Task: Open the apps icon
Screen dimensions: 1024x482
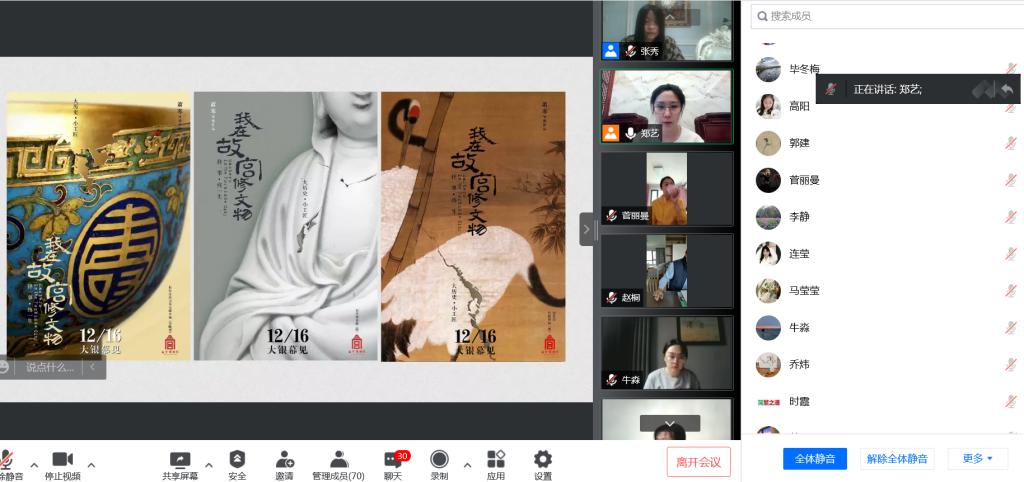Action: [496, 459]
